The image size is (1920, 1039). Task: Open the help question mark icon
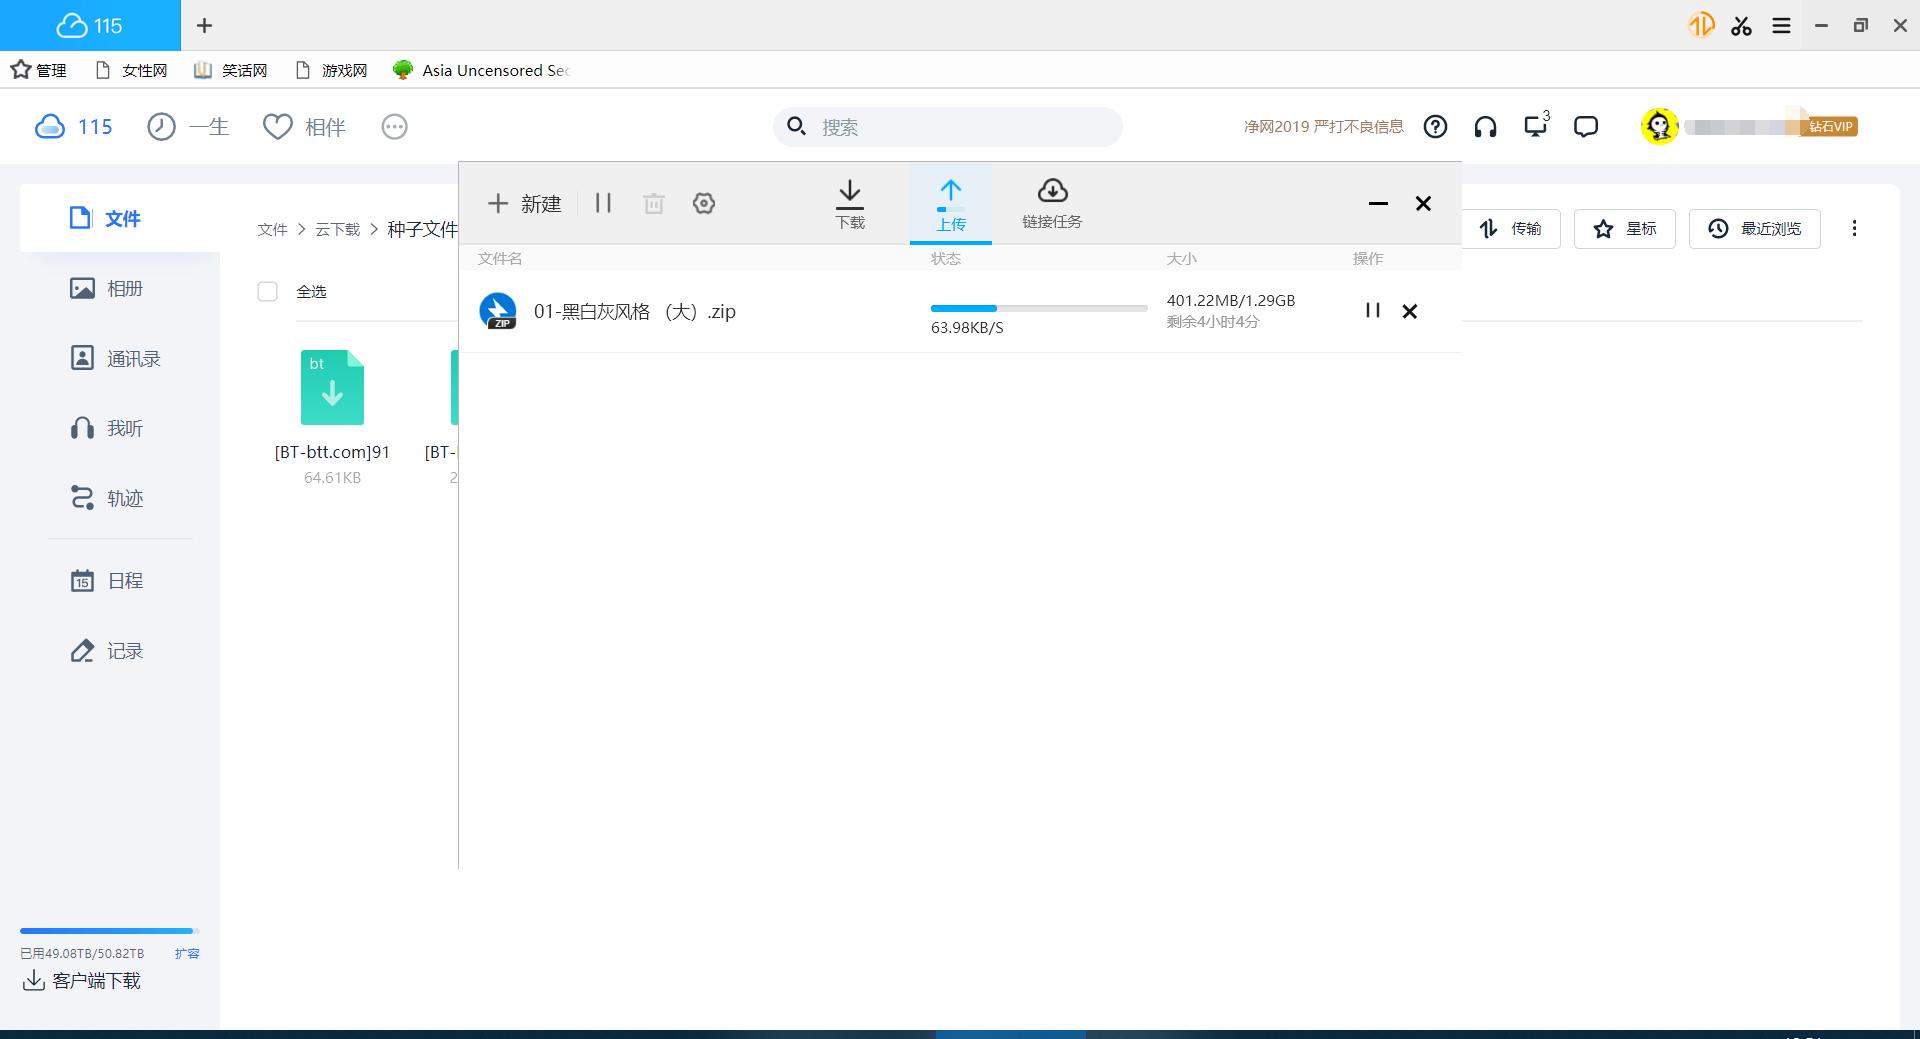pyautogui.click(x=1435, y=127)
